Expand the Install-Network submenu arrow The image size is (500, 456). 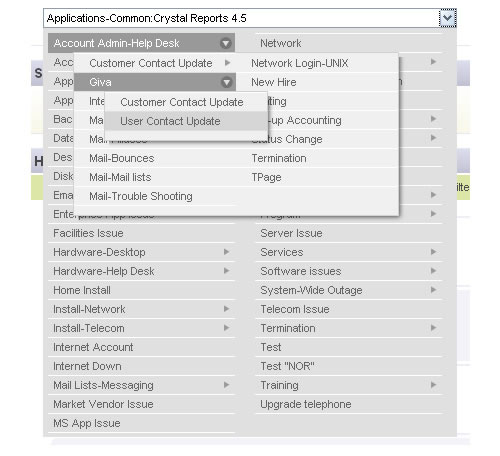tap(227, 309)
